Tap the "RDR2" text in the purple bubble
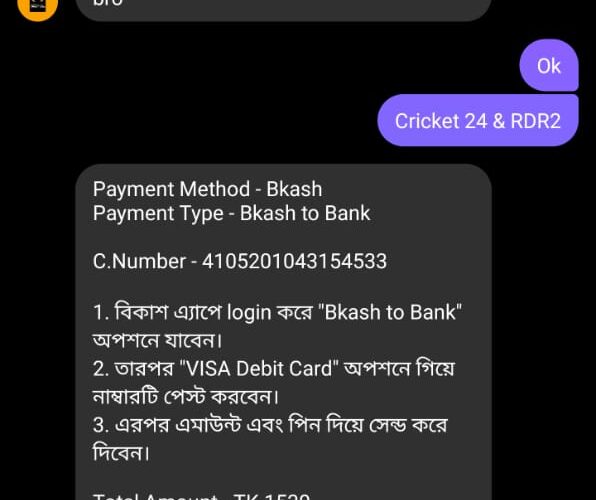The image size is (596, 500). pyautogui.click(x=536, y=121)
